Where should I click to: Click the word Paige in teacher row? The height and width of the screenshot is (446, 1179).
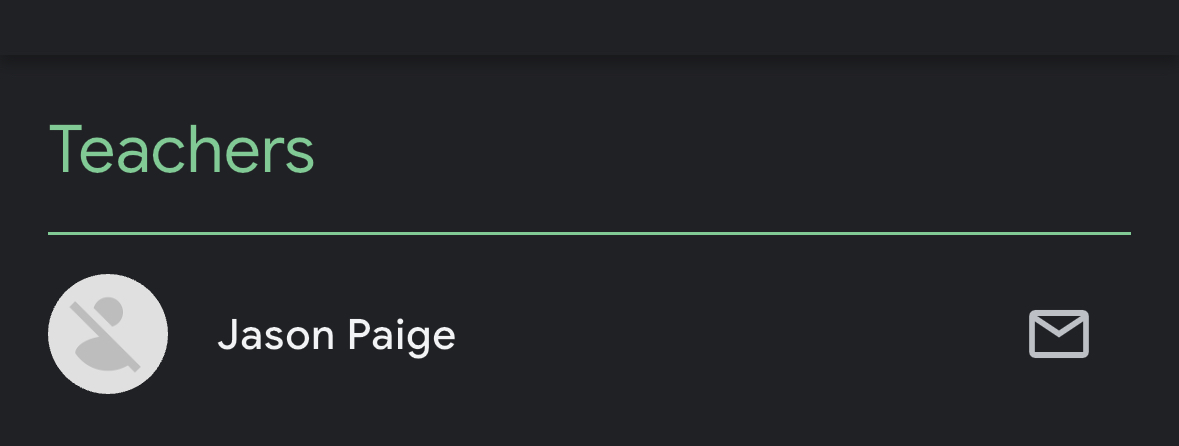pos(401,336)
